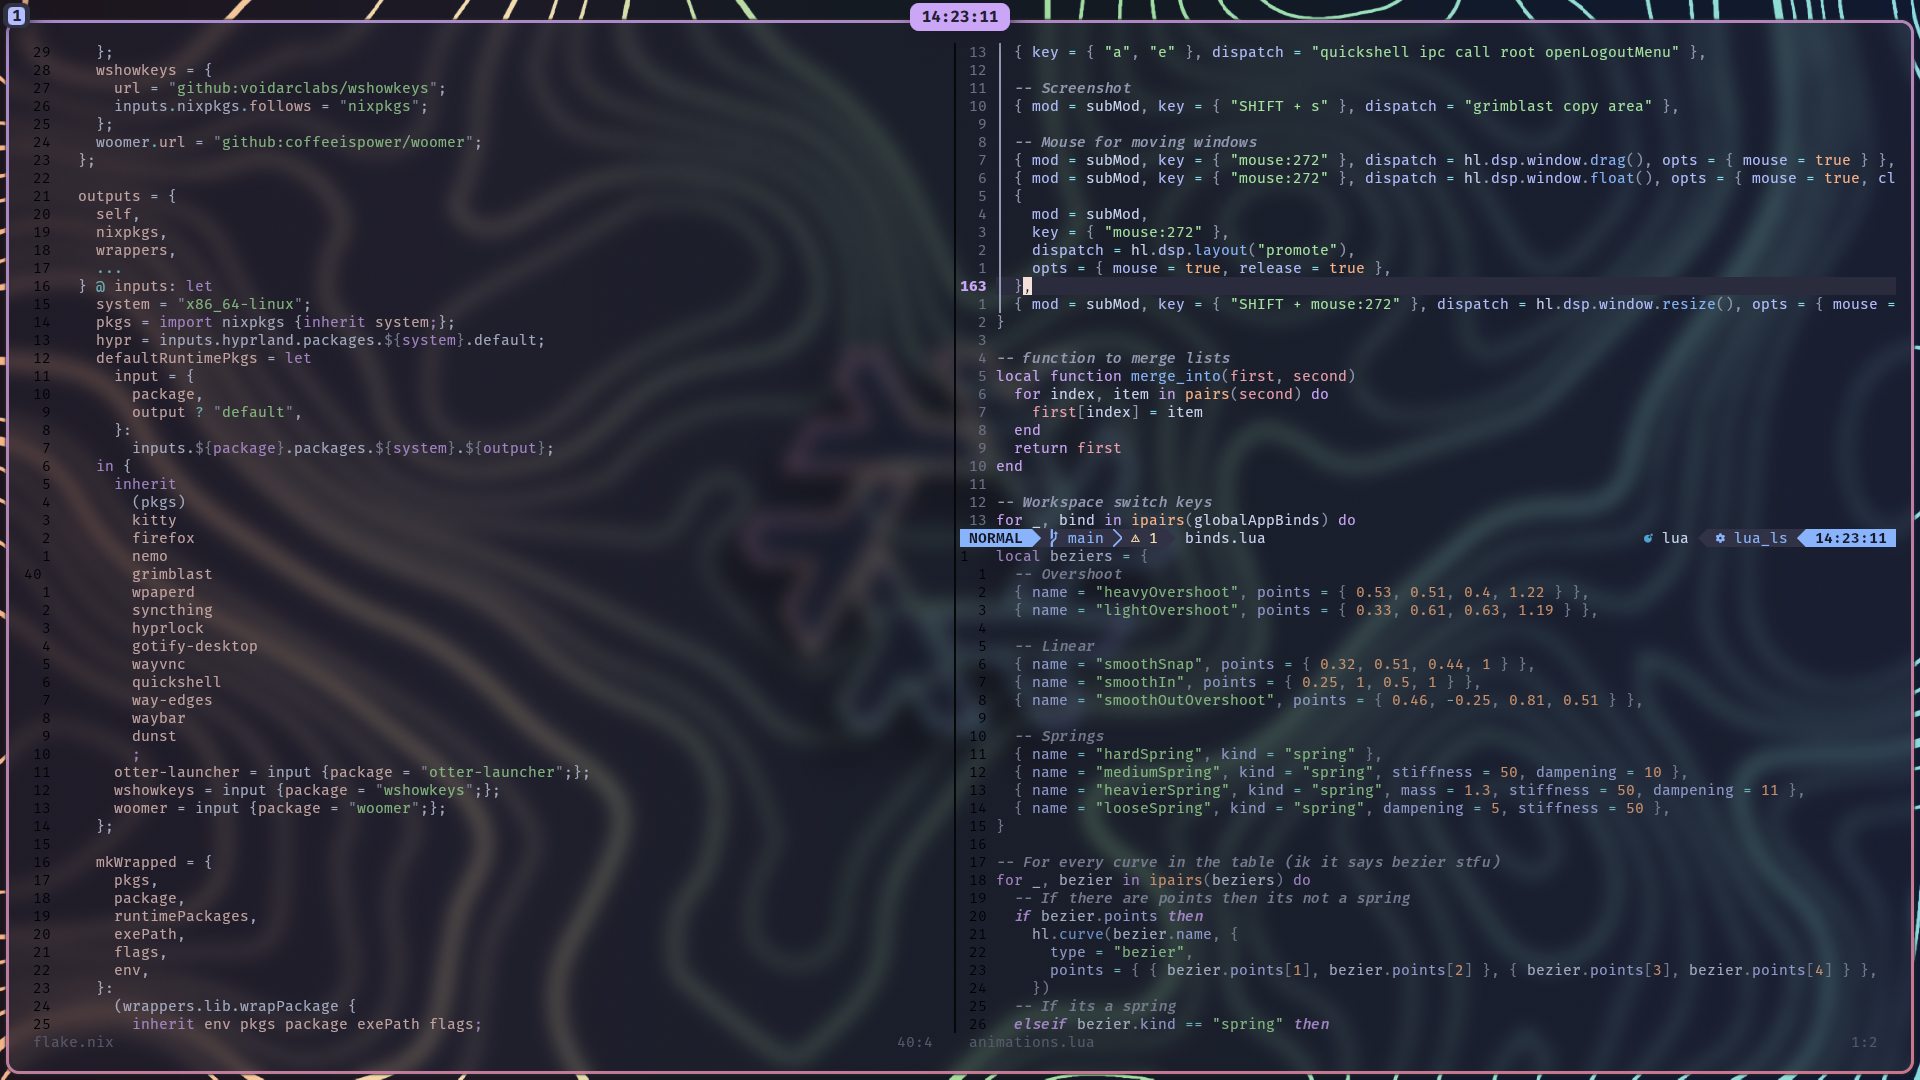This screenshot has width=1920, height=1080.
Task: Click the syncthing package line
Action: [172, 610]
